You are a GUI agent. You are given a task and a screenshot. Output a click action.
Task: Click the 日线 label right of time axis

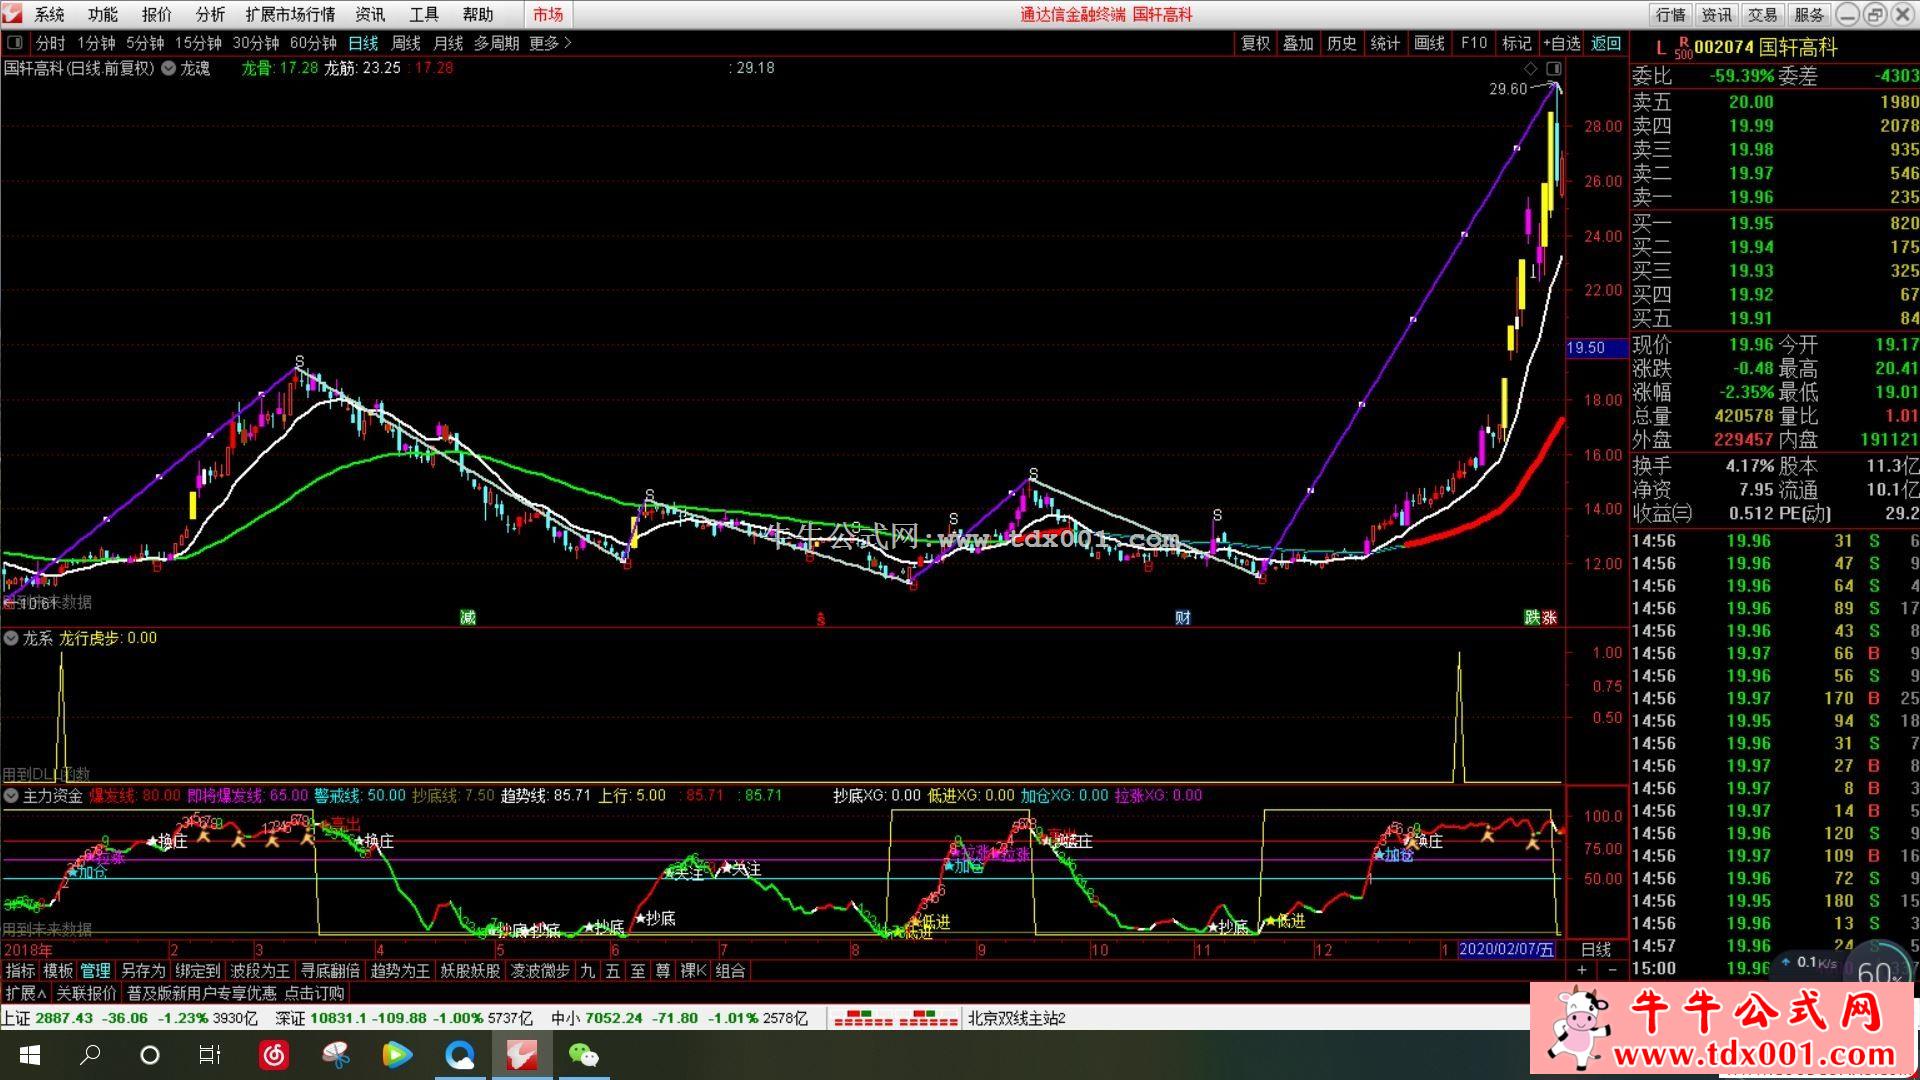(x=1596, y=949)
